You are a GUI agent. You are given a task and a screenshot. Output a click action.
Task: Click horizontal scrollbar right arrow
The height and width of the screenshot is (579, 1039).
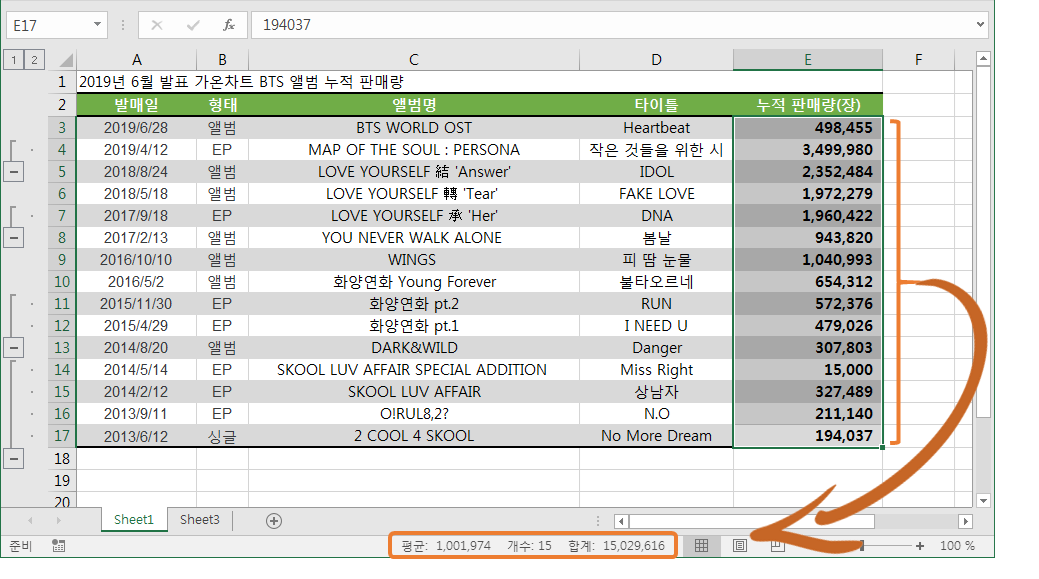[x=965, y=521]
